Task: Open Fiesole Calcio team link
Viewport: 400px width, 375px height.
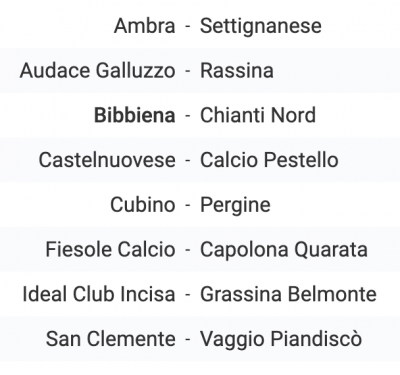Action: pyautogui.click(x=110, y=249)
